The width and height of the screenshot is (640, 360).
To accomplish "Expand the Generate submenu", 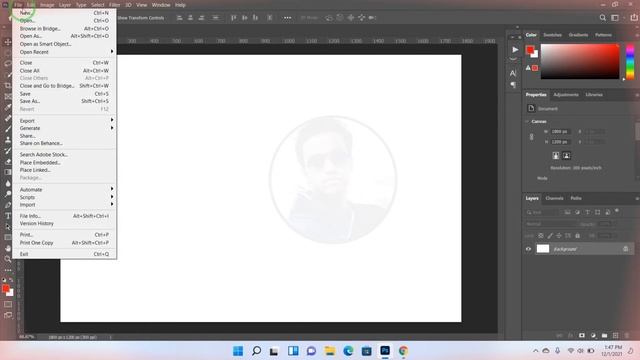I will click(x=64, y=128).
